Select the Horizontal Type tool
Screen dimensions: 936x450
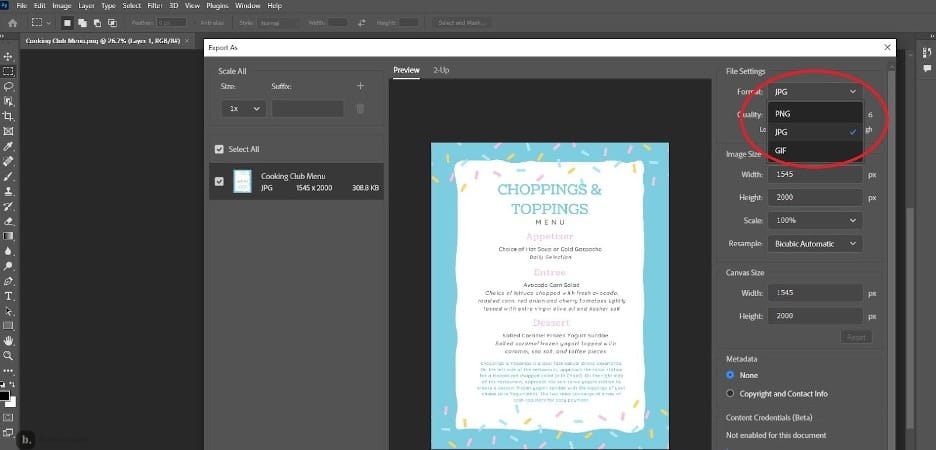[x=8, y=296]
